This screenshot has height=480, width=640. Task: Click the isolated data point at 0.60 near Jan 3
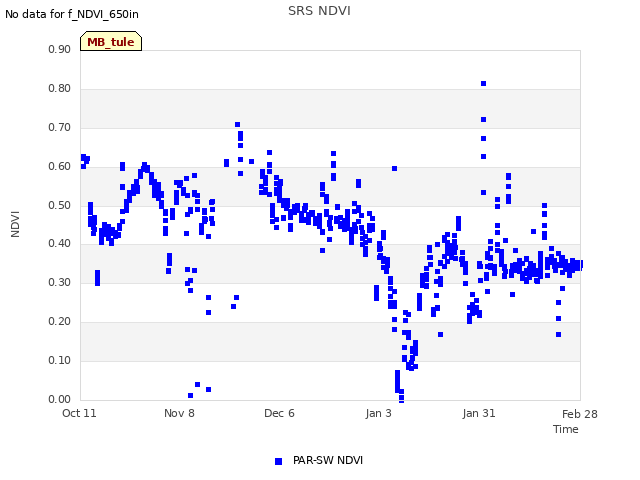394,168
